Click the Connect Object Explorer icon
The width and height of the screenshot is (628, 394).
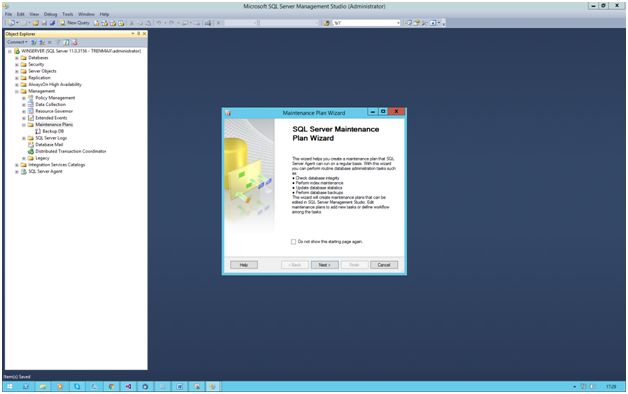click(34, 42)
